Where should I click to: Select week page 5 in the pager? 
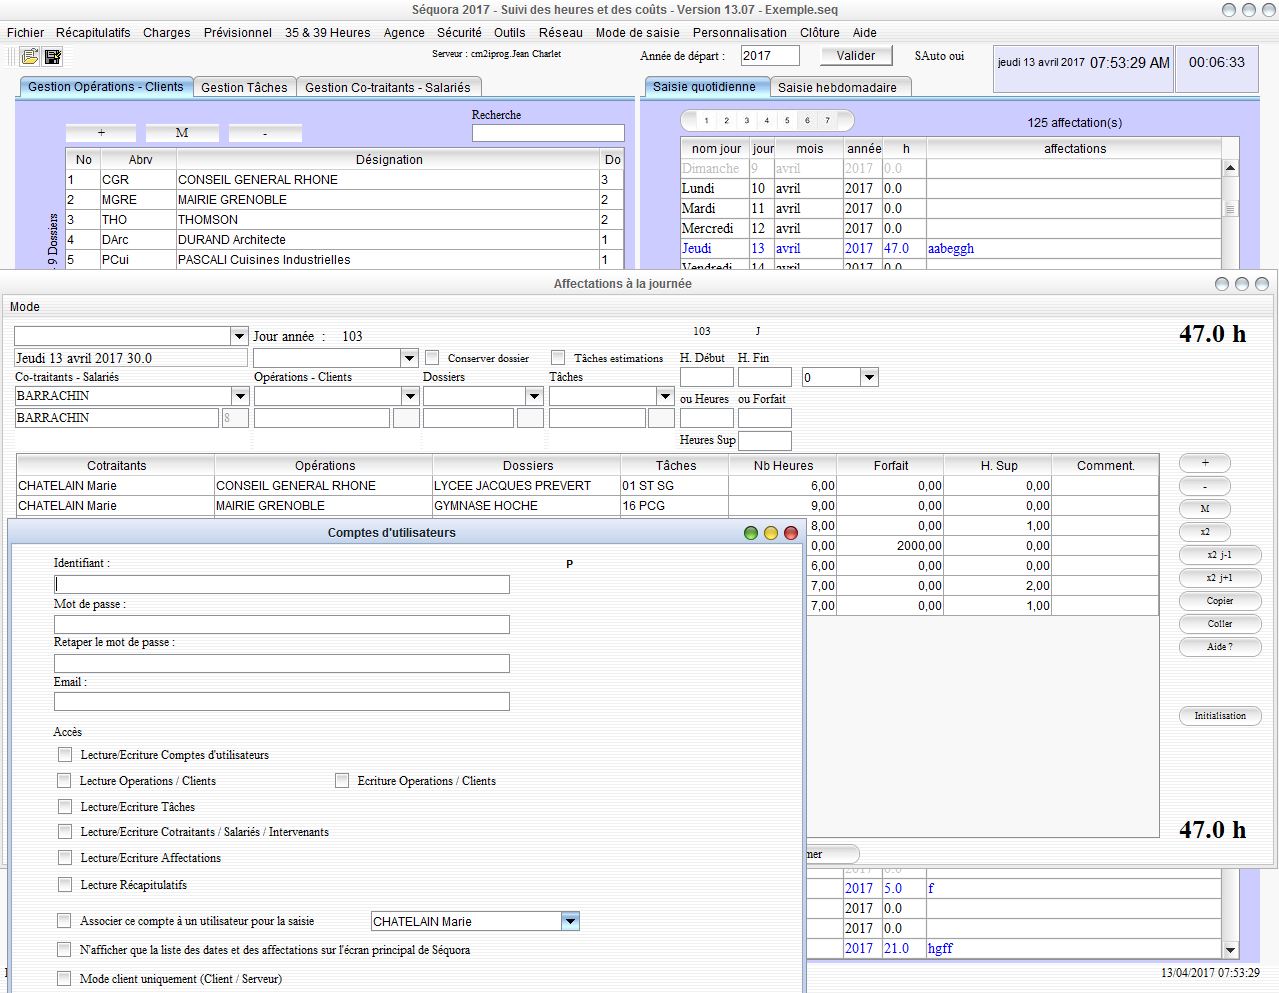pyautogui.click(x=787, y=121)
